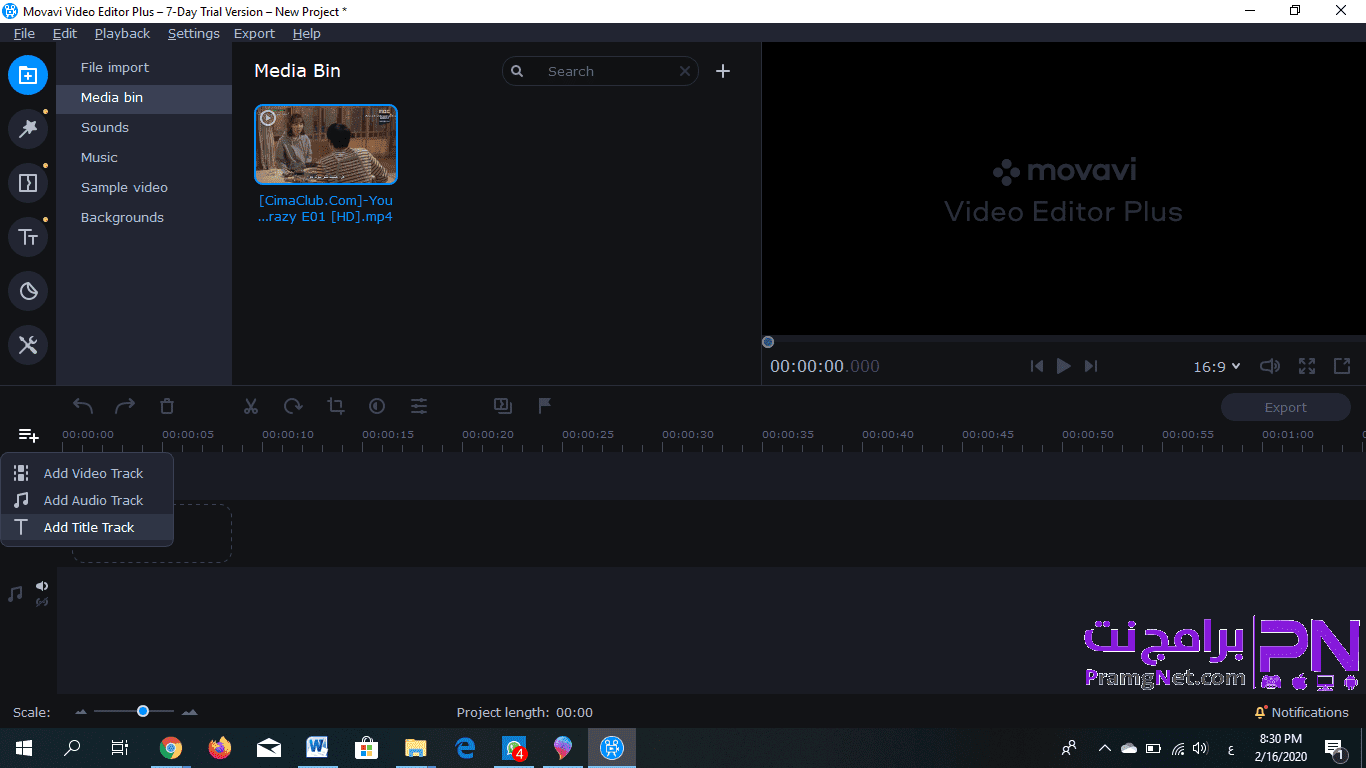Open the Sounds category
The height and width of the screenshot is (768, 1366).
tap(144, 128)
